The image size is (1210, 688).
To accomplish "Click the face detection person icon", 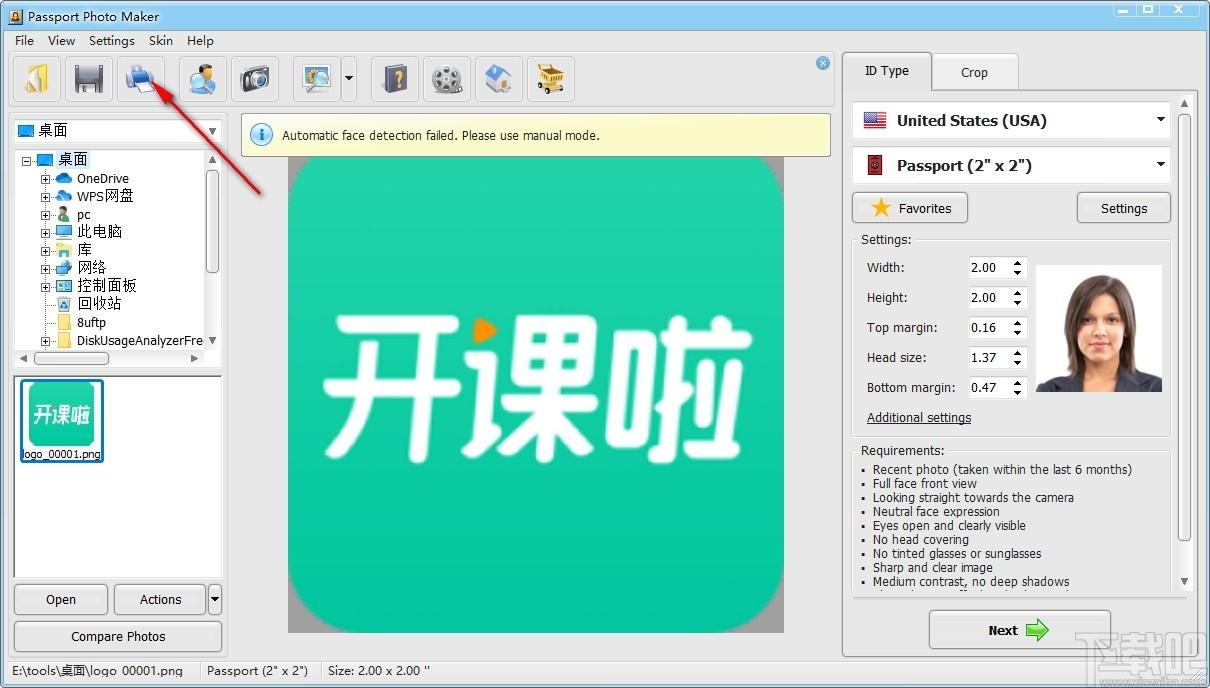I will pyautogui.click(x=203, y=79).
